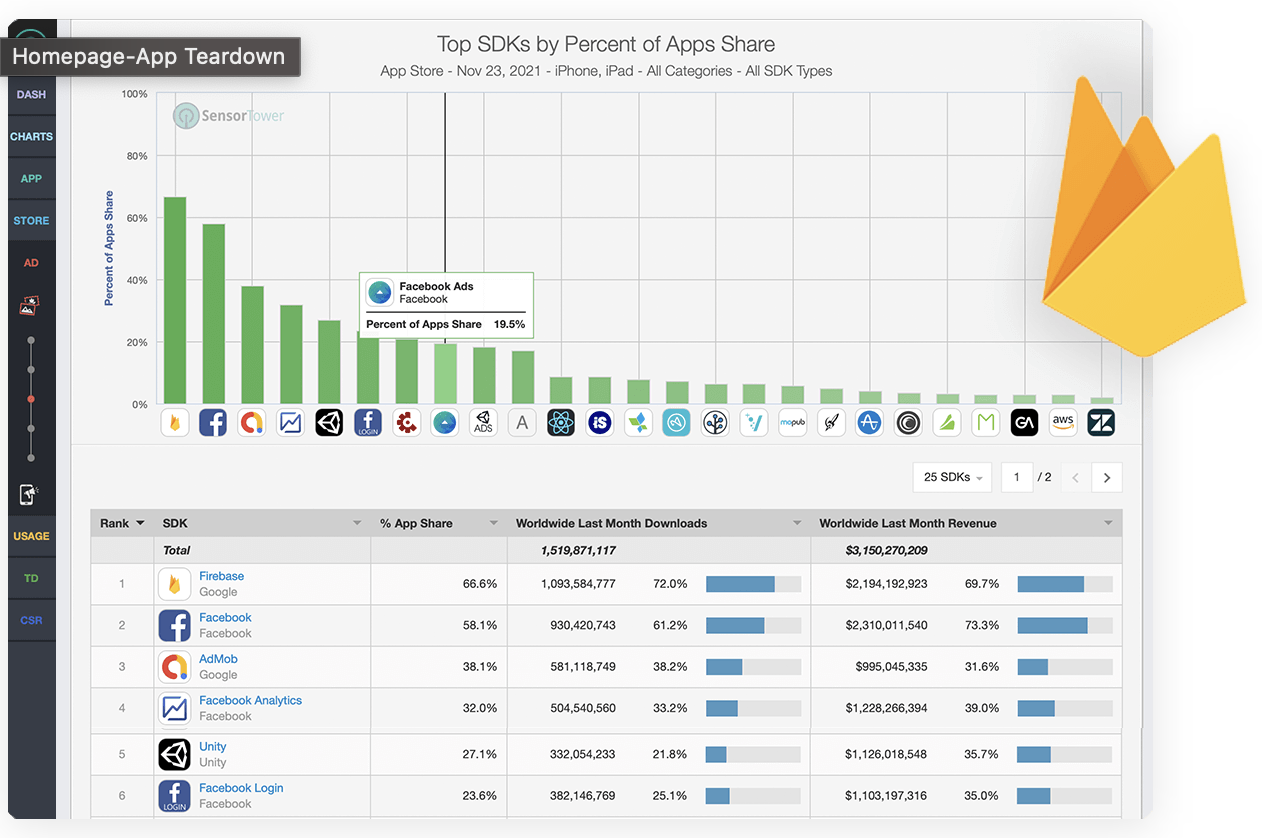Open the Facebook Analytics SDK link

pos(250,700)
